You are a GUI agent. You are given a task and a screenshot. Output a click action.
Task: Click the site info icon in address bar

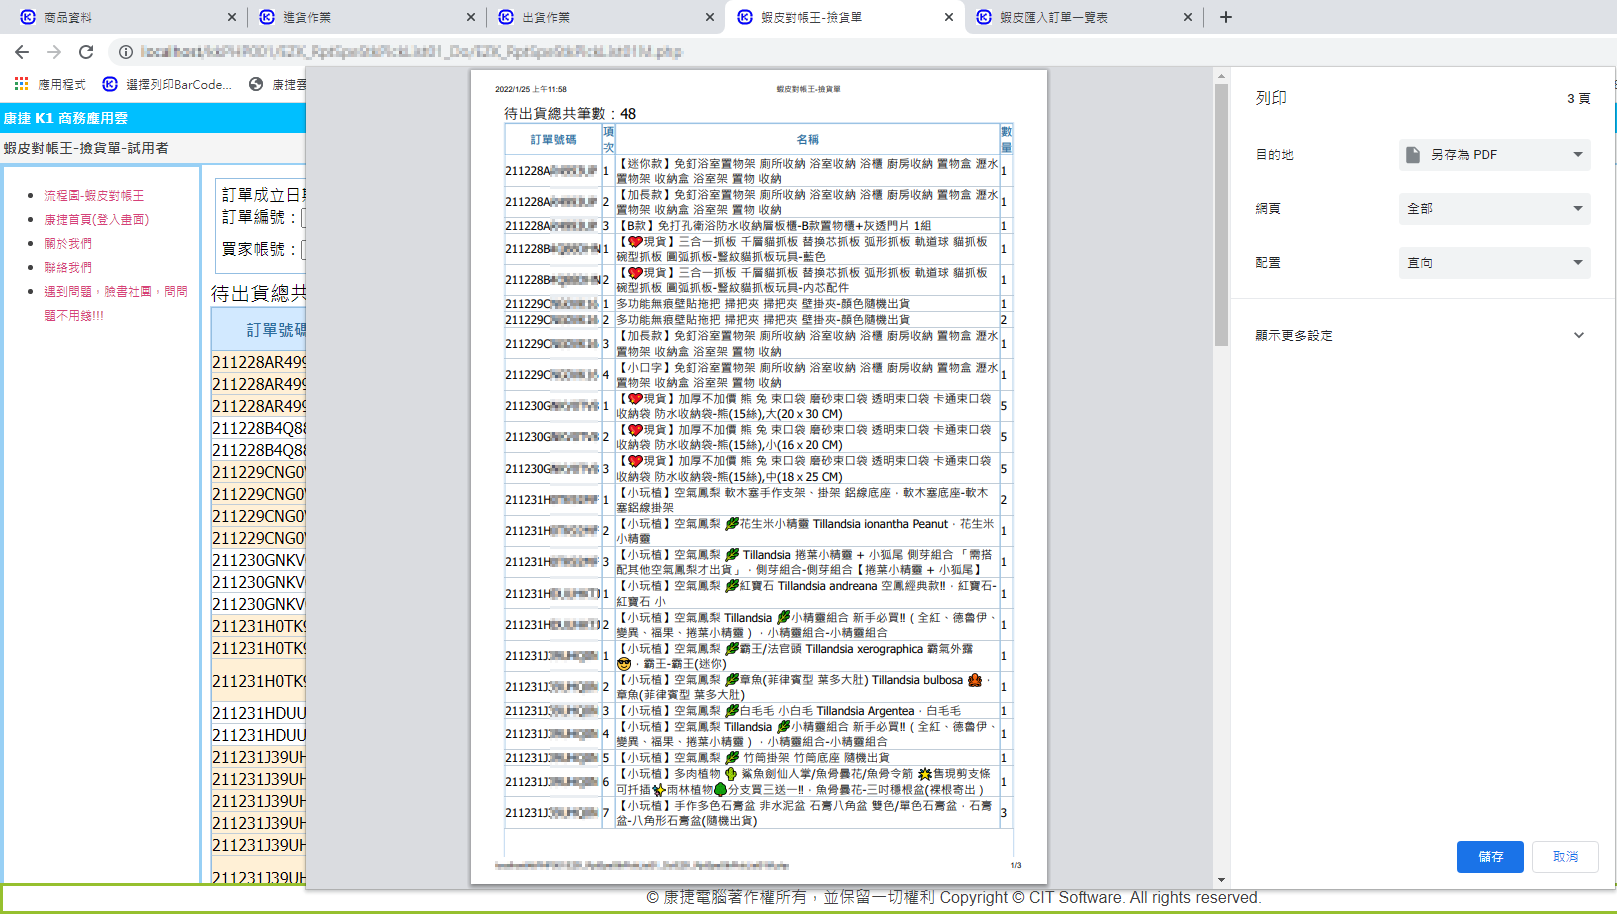tap(126, 52)
